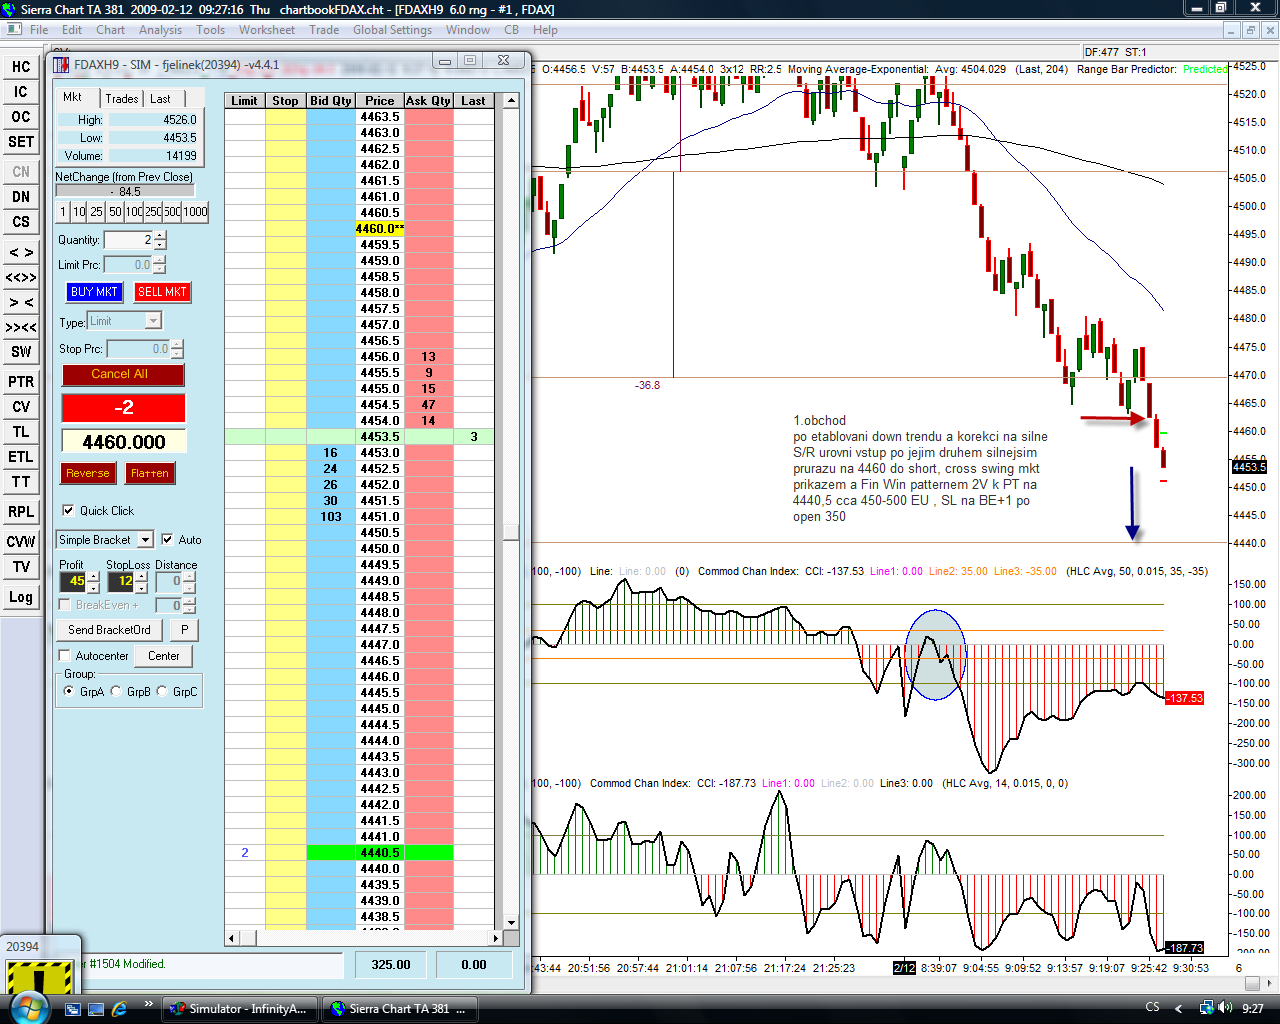This screenshot has height=1024, width=1280.
Task: Click the price ladder horizontal scroll right arrow
Action: [495, 938]
